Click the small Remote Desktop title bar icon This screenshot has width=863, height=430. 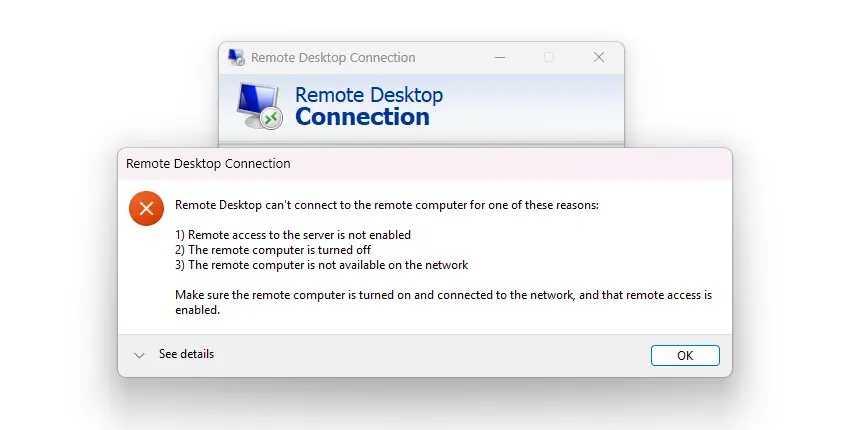point(236,57)
